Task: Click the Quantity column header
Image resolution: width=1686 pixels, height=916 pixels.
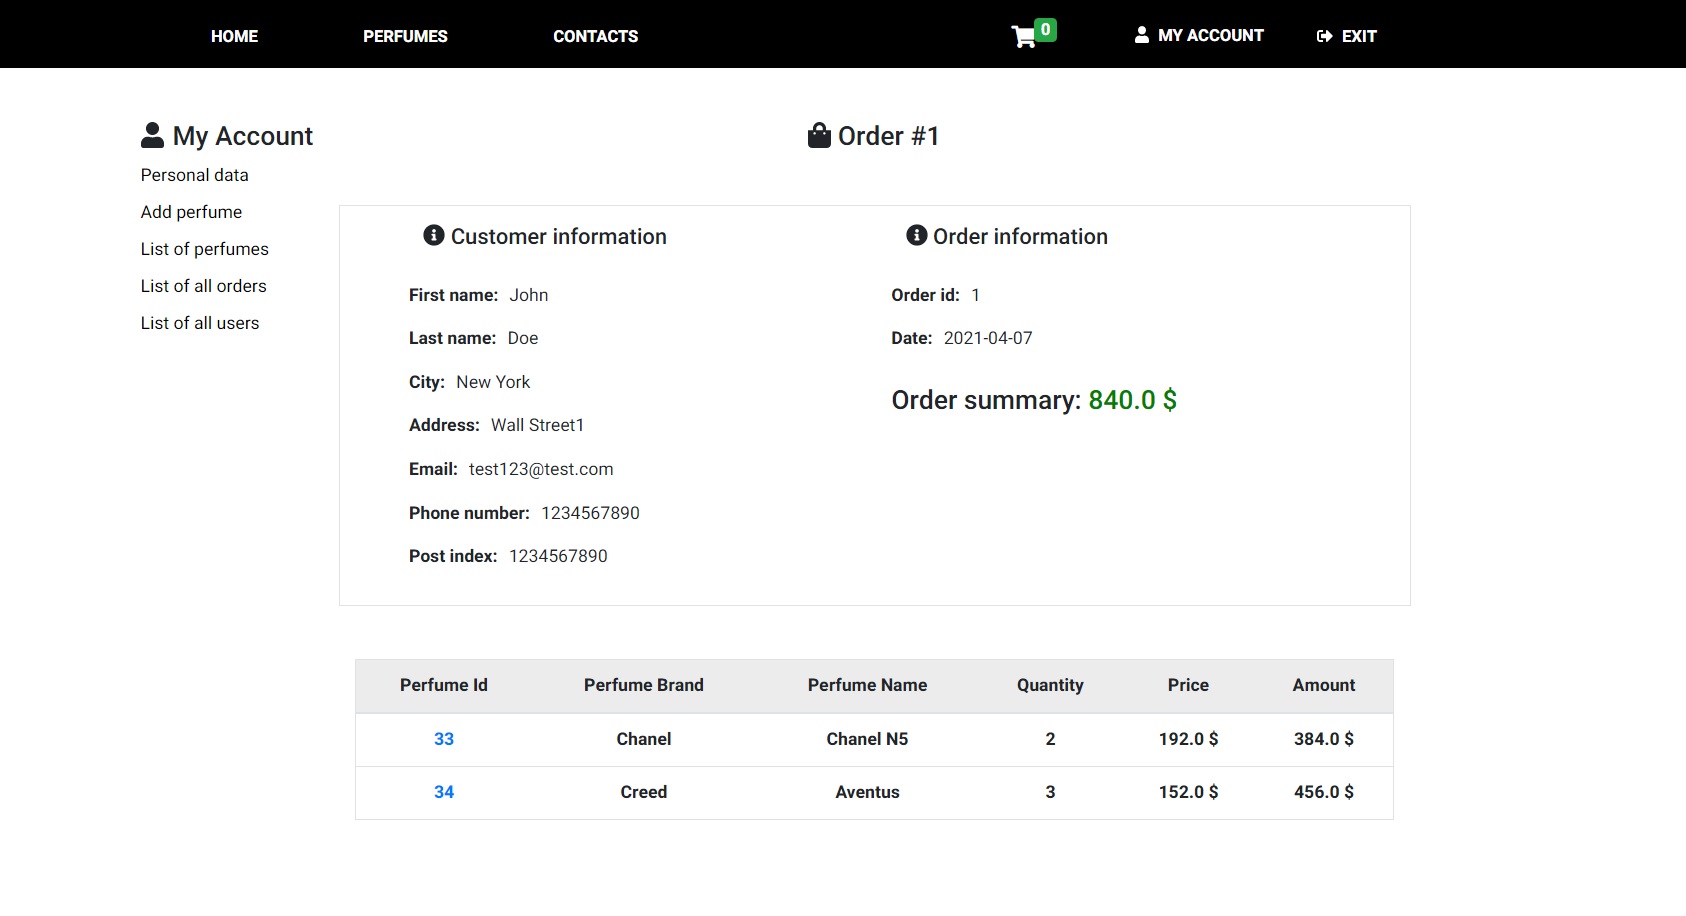Action: pyautogui.click(x=1050, y=685)
